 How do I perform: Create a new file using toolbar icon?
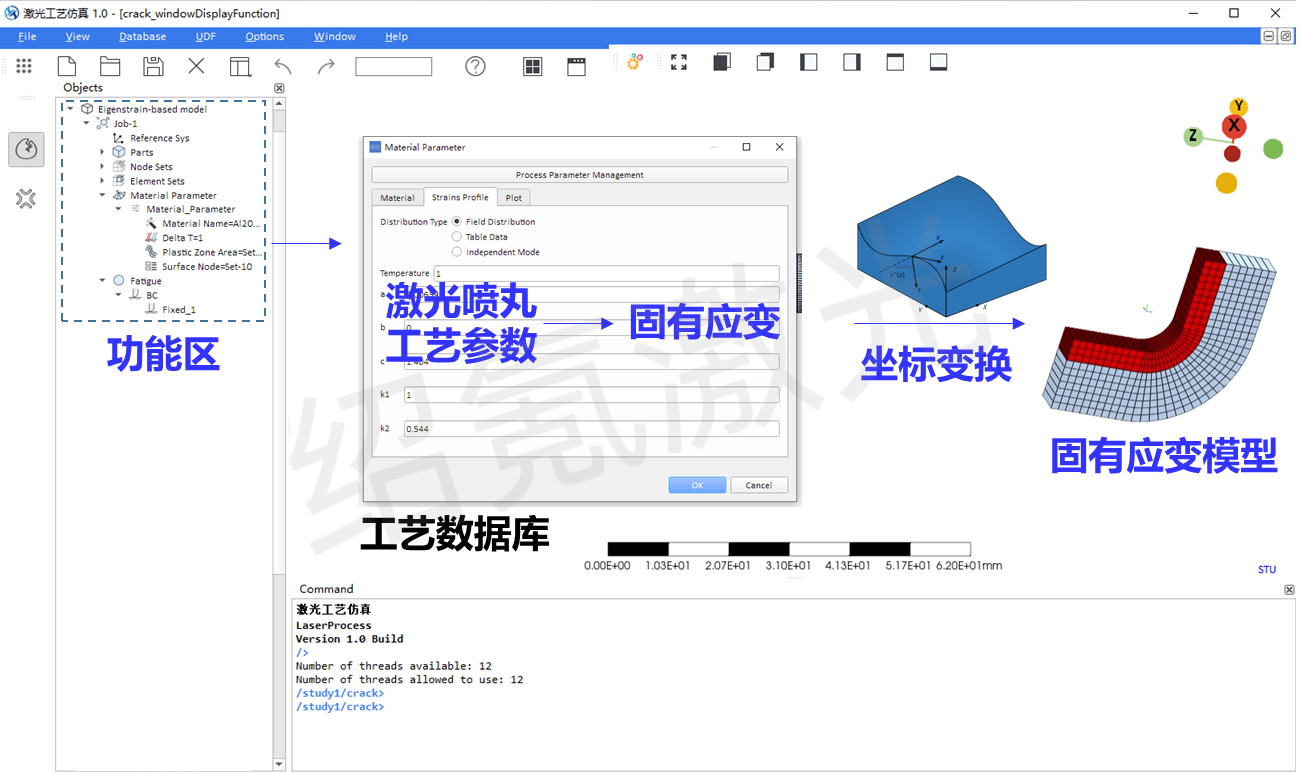point(66,64)
